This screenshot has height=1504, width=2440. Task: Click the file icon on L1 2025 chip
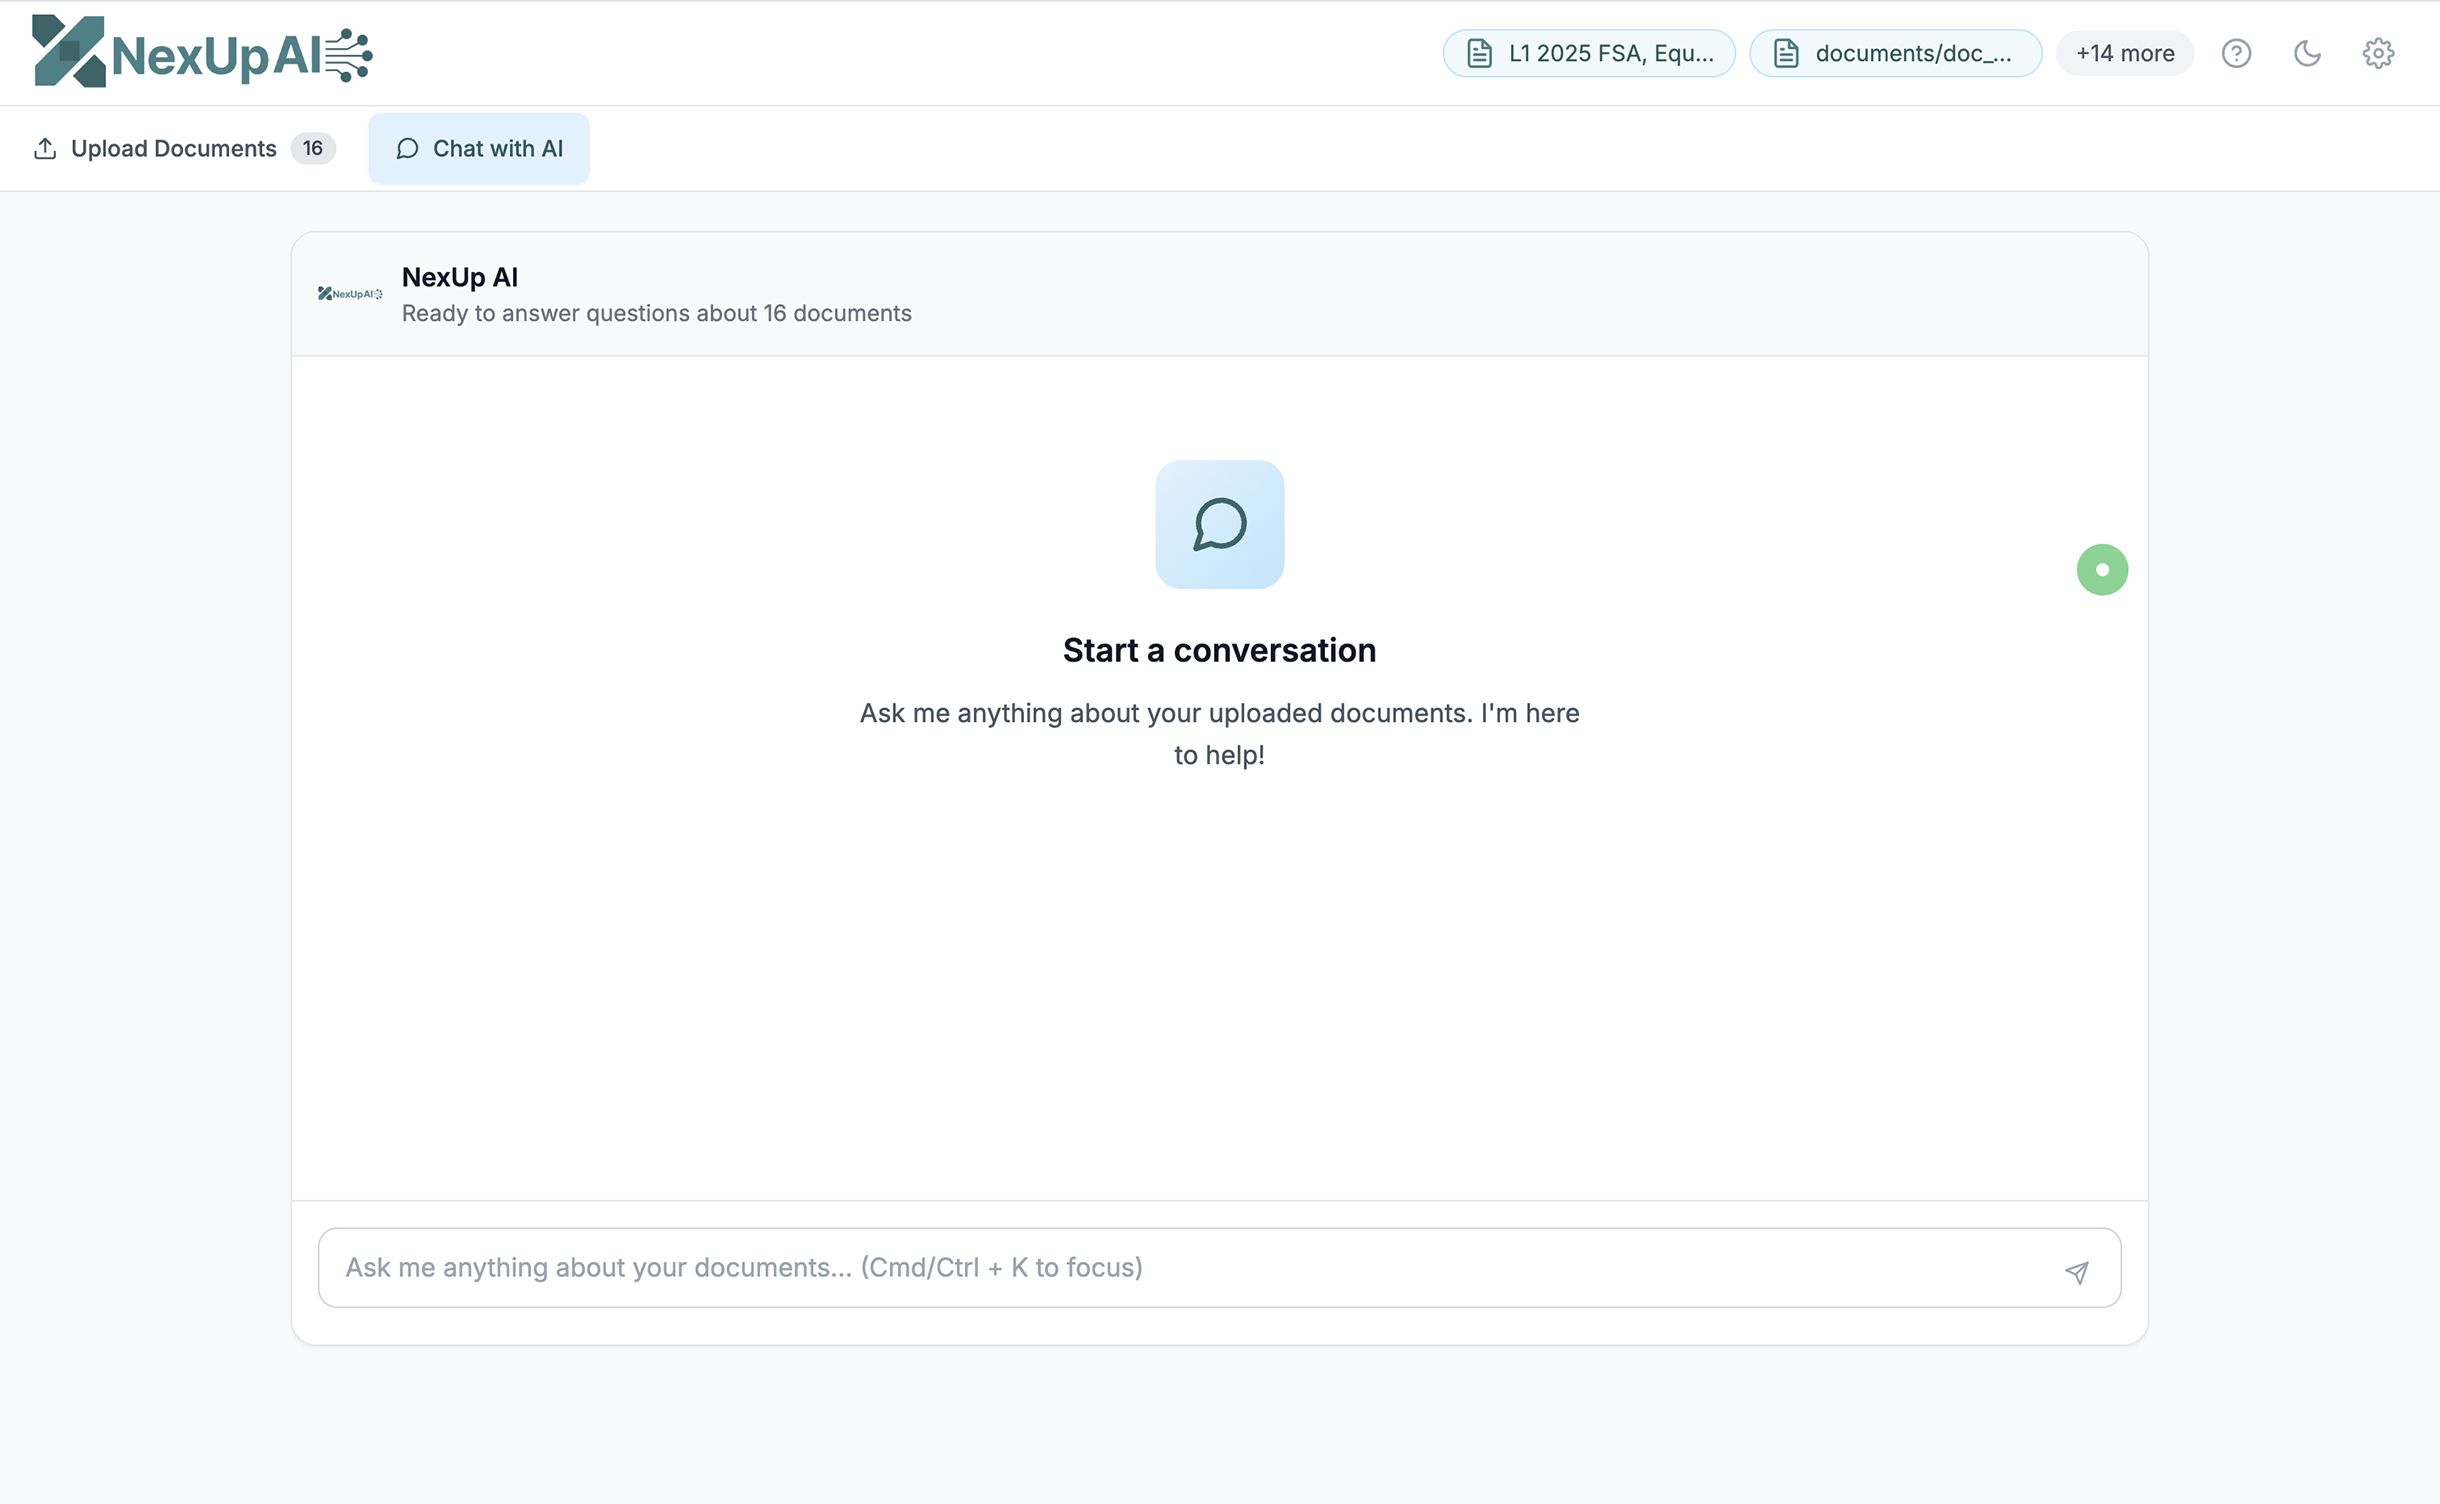click(x=1479, y=53)
